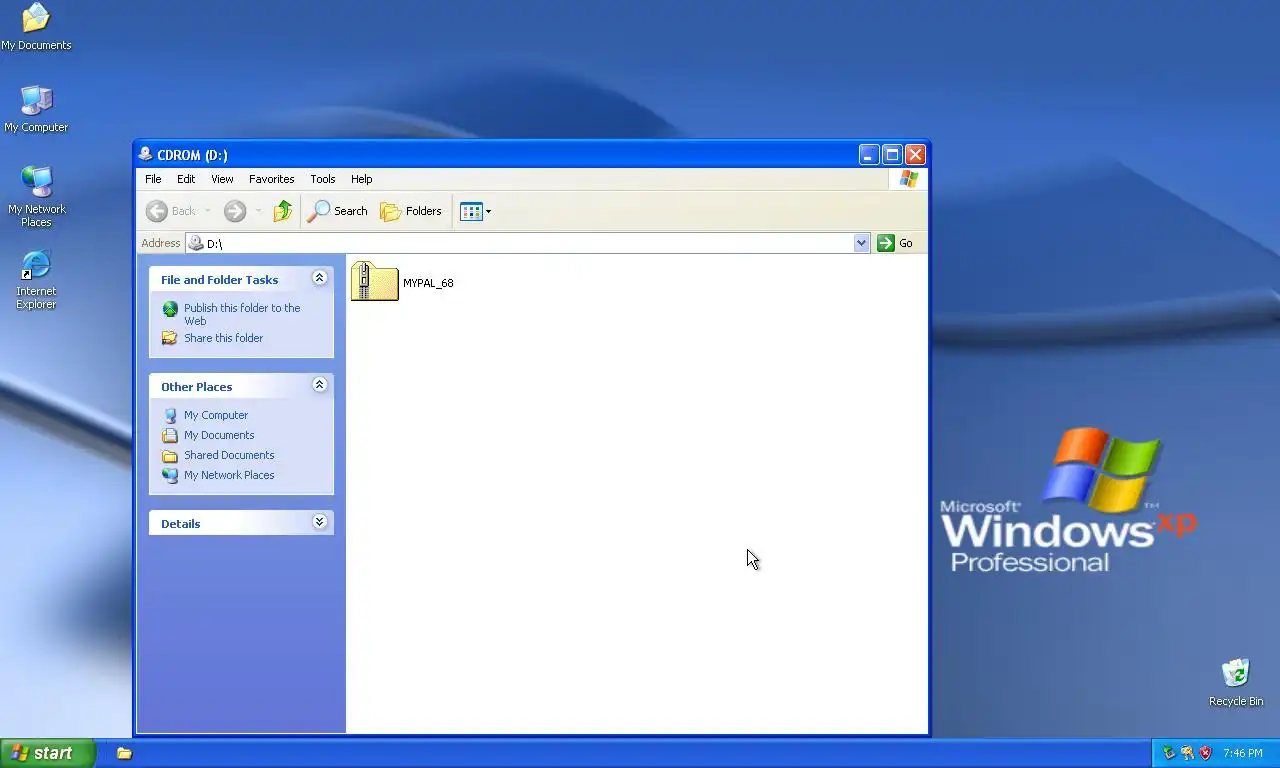
Task: Maximize the CDROM (D:) window
Action: point(892,155)
